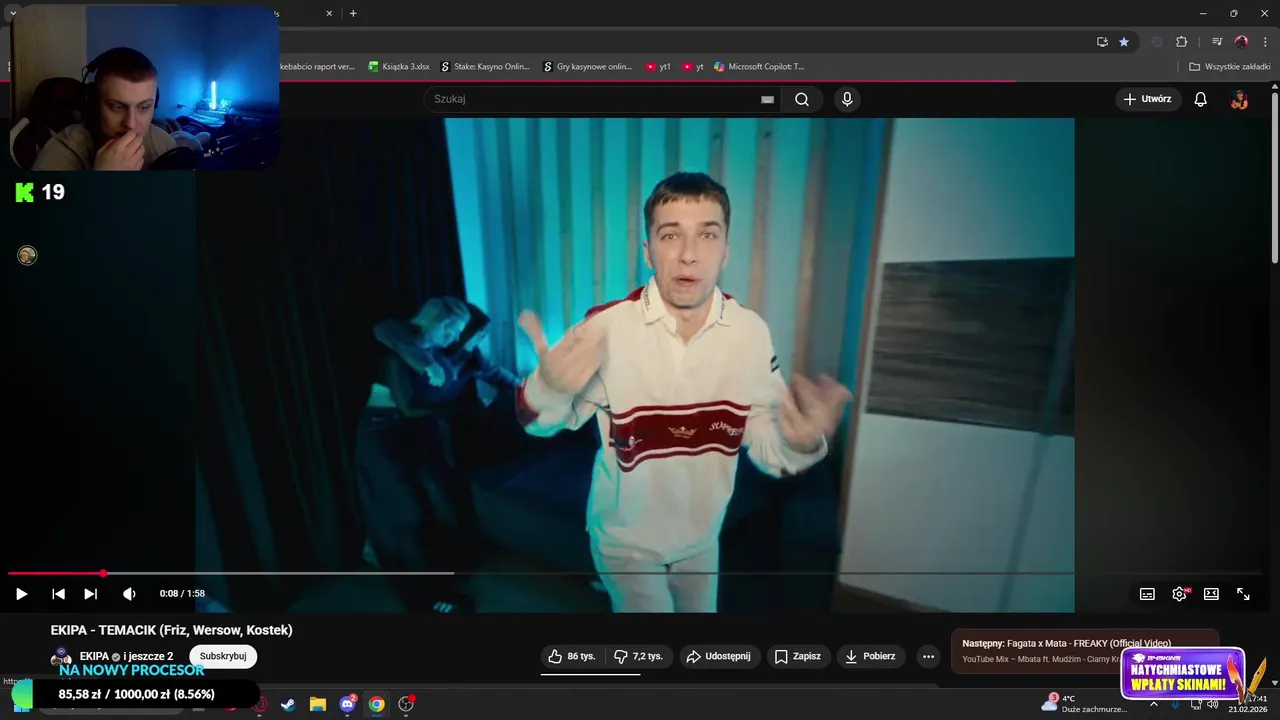1280x720 pixels.
Task: Open video settings gear icon
Action: pos(1179,594)
